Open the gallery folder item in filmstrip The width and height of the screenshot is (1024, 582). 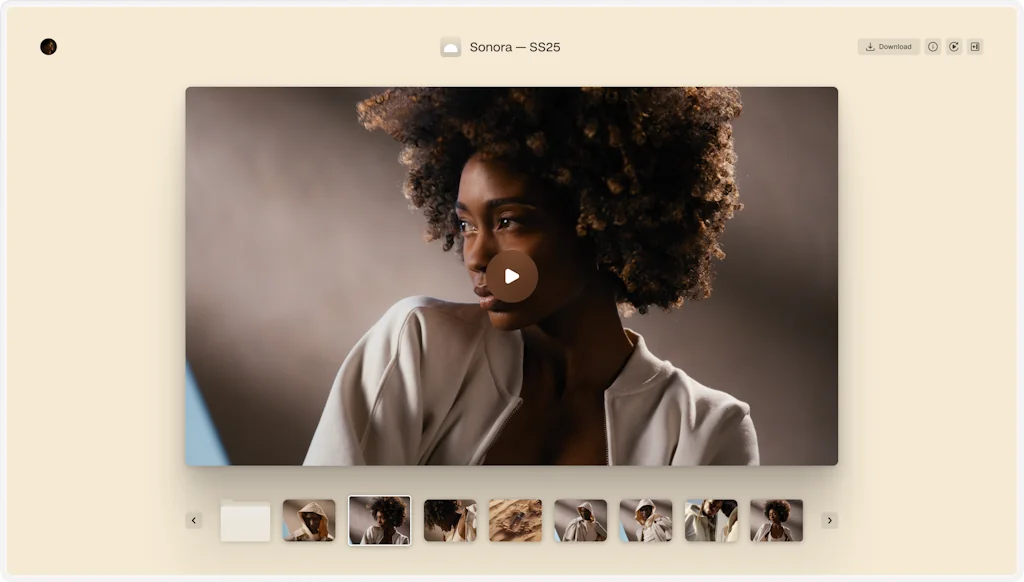click(x=244, y=519)
